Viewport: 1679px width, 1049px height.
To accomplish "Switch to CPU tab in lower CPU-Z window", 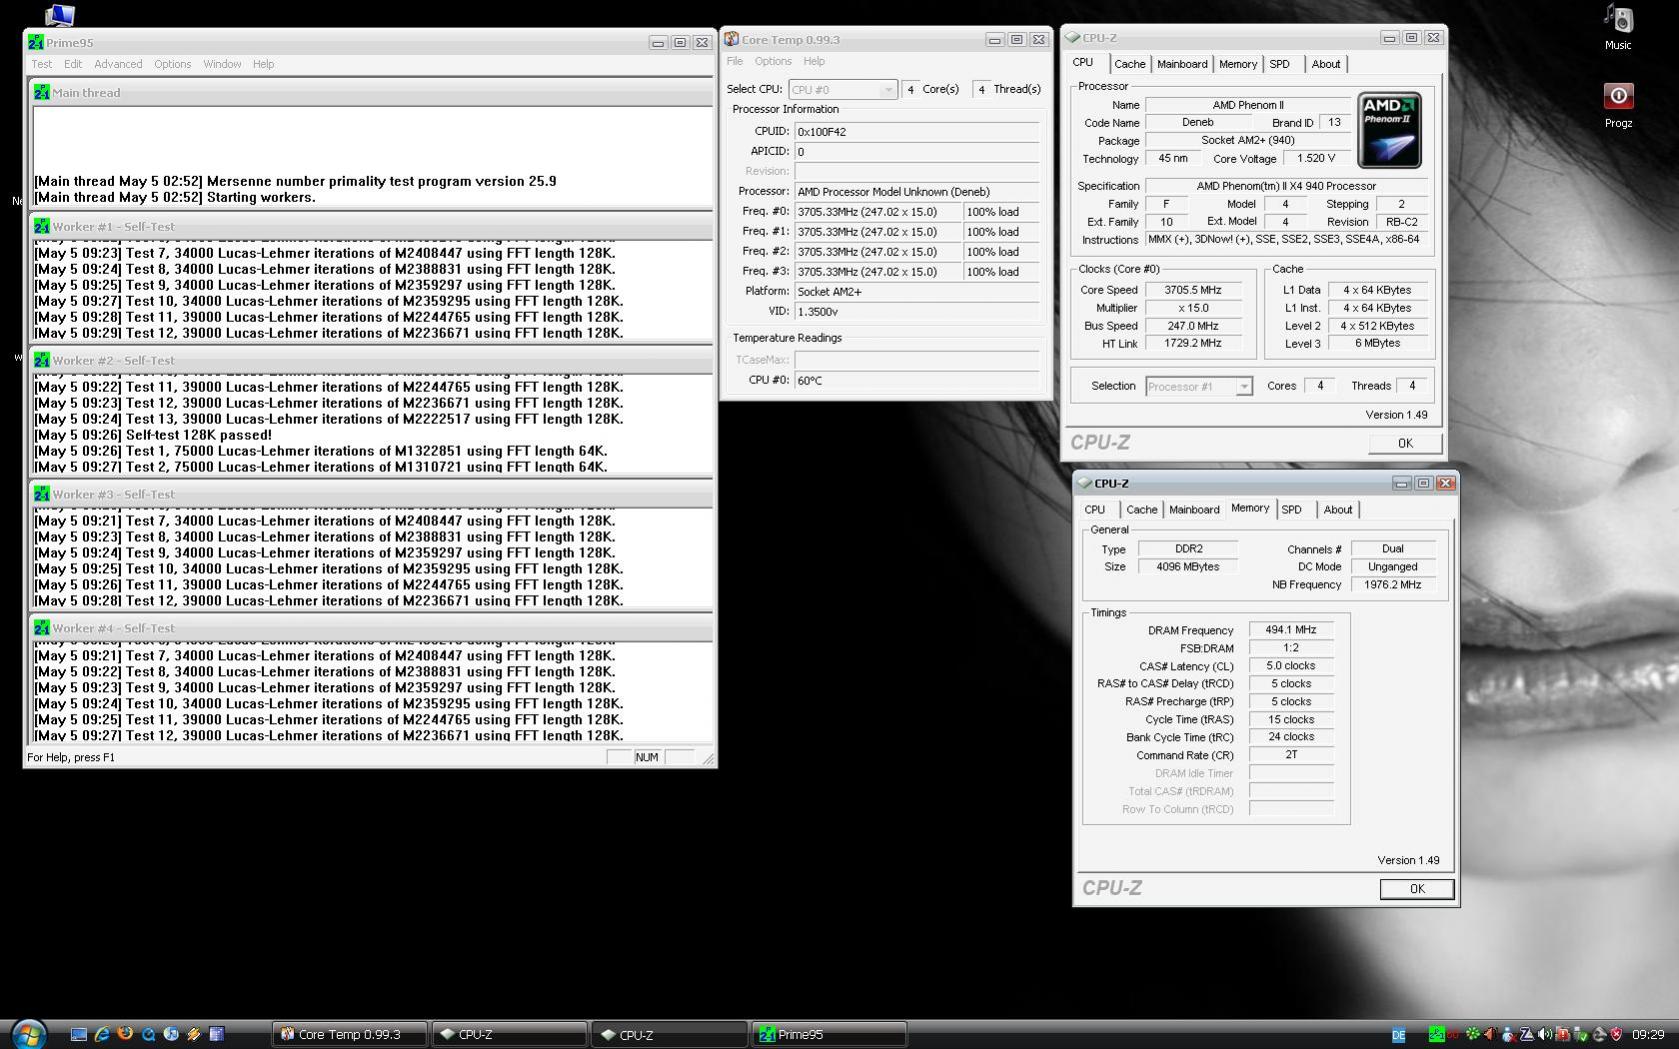I will (1095, 510).
